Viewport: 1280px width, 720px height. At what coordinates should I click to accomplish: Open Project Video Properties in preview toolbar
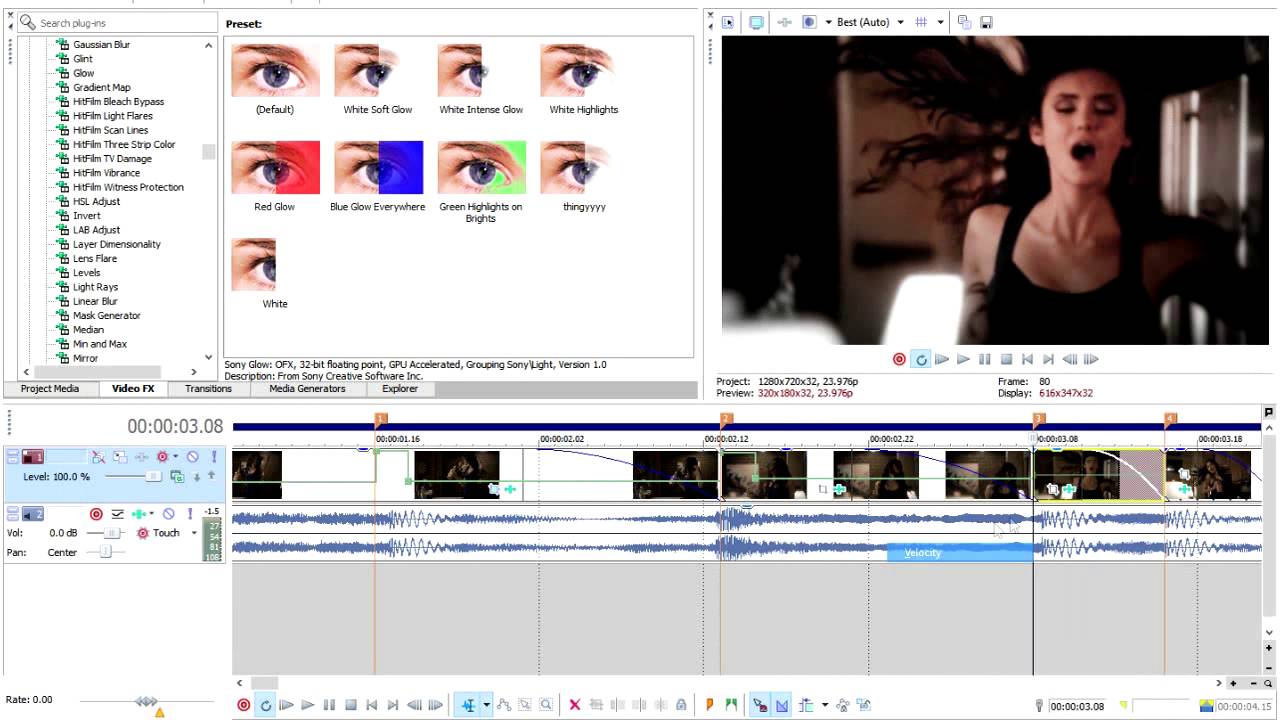tap(728, 22)
